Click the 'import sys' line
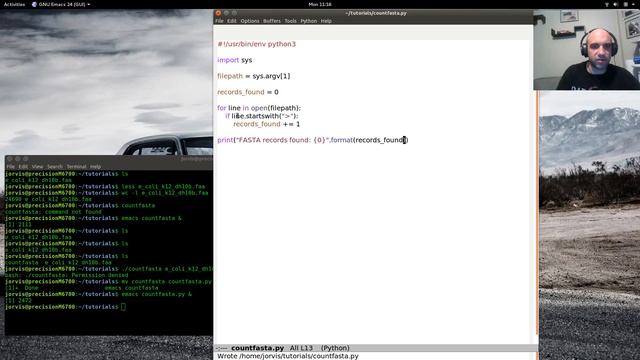Screen dimensions: 640x360 pyautogui.click(x=235, y=60)
